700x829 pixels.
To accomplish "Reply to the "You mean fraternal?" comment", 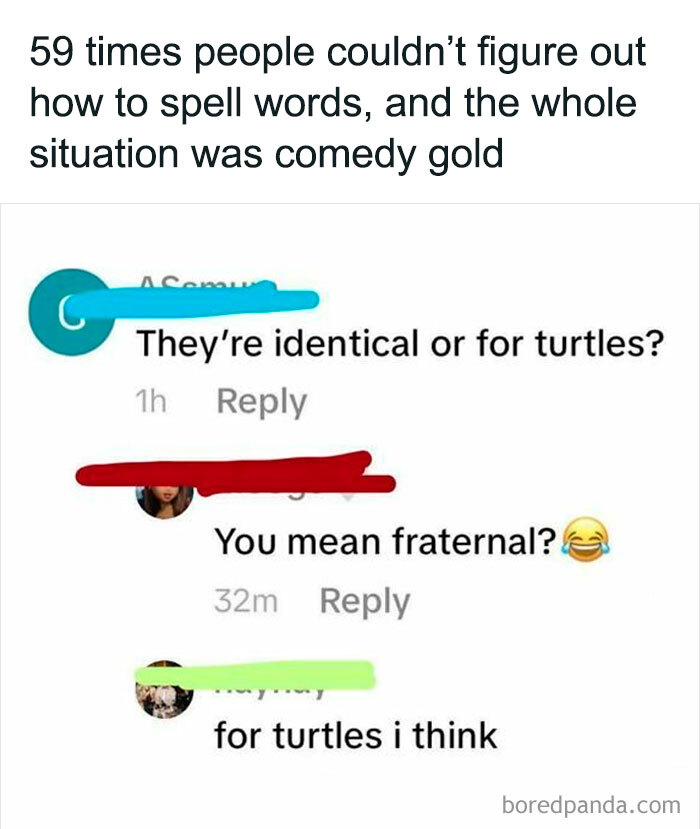I will coord(365,602).
